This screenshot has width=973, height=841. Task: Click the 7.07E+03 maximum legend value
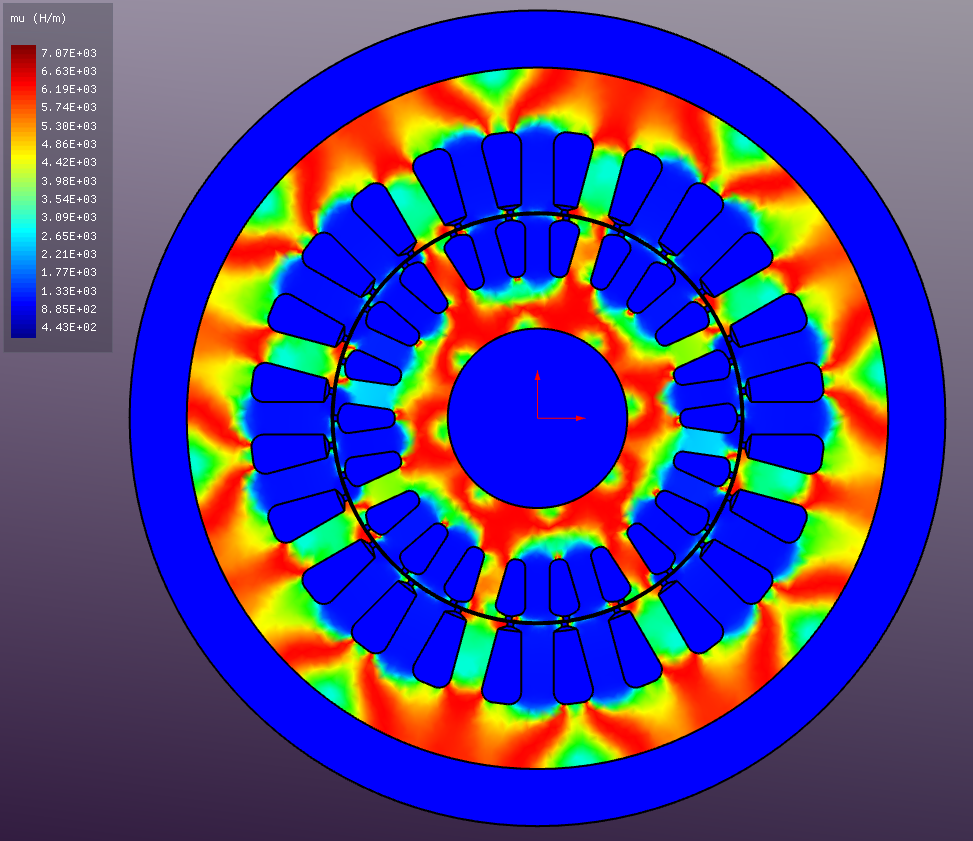tap(69, 53)
